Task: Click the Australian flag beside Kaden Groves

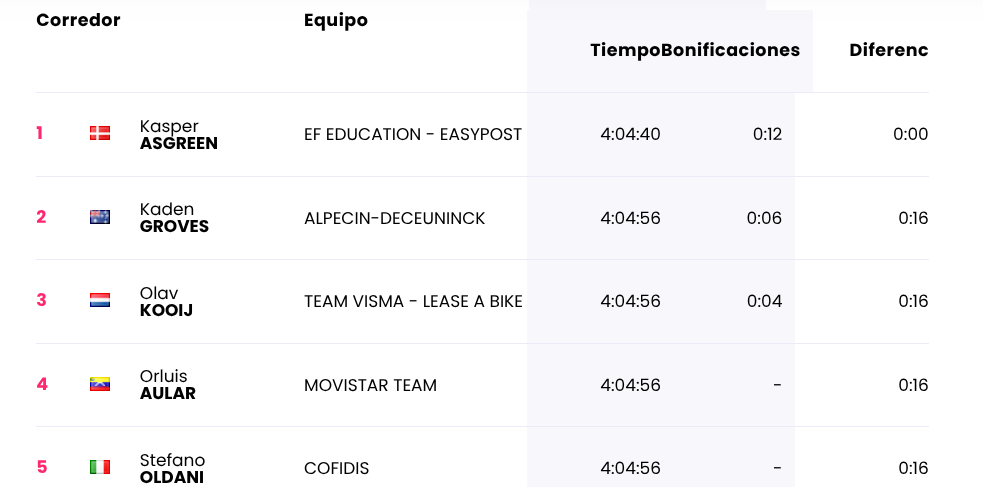Action: tap(100, 217)
